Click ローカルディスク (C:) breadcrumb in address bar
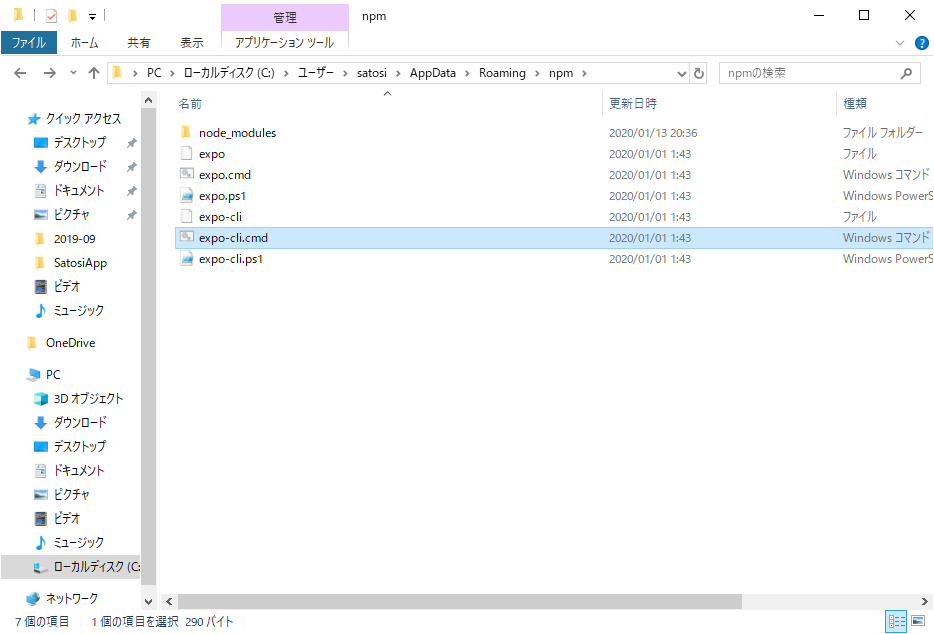934x634 pixels. pos(229,73)
